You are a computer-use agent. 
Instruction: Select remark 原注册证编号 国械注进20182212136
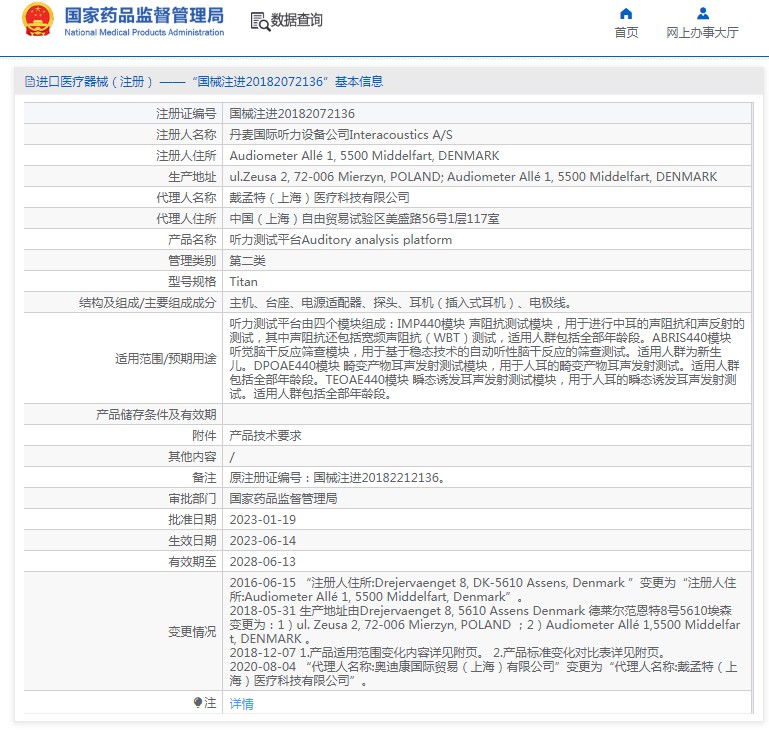338,478
